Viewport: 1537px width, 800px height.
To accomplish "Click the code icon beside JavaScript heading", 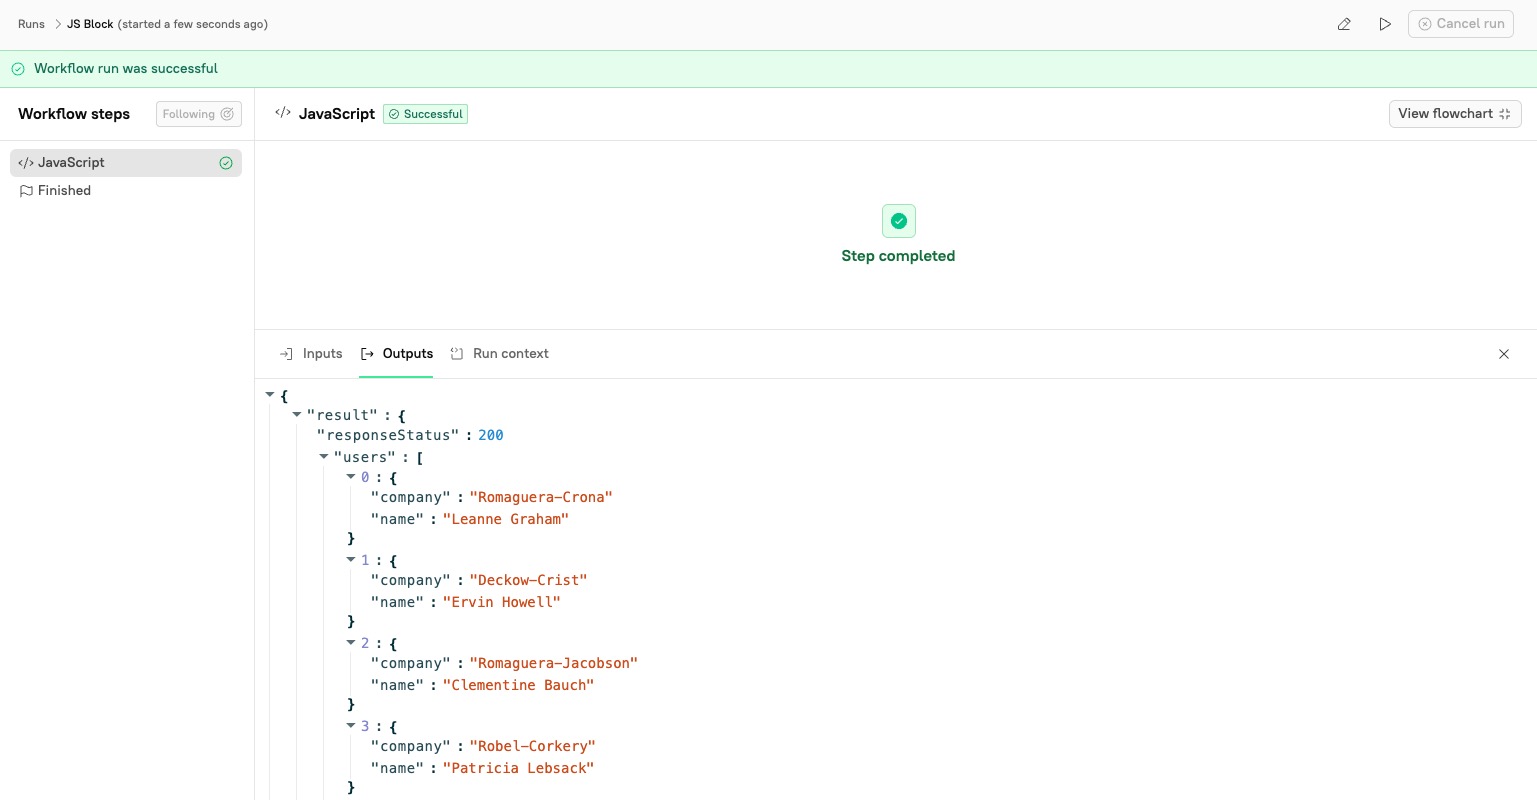I will coord(283,113).
